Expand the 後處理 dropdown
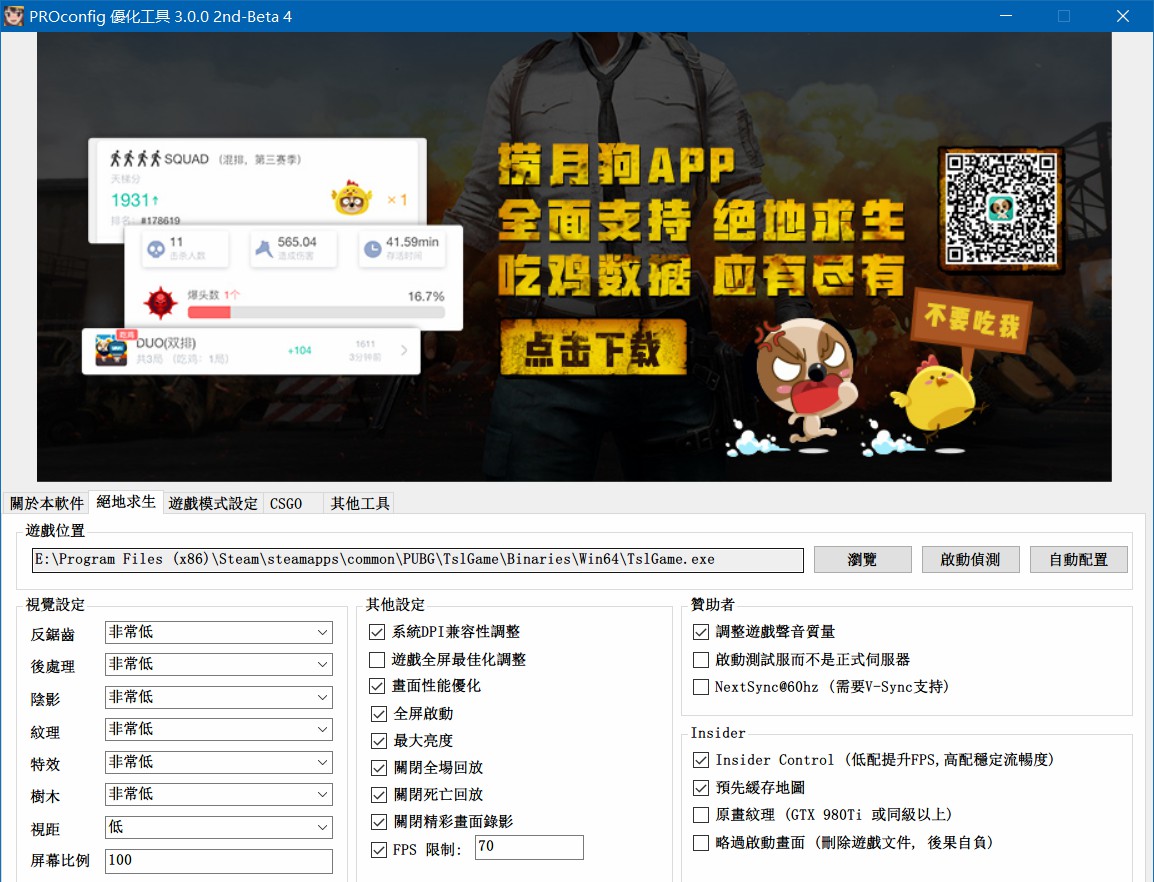This screenshot has height=882, width=1154. 219,665
